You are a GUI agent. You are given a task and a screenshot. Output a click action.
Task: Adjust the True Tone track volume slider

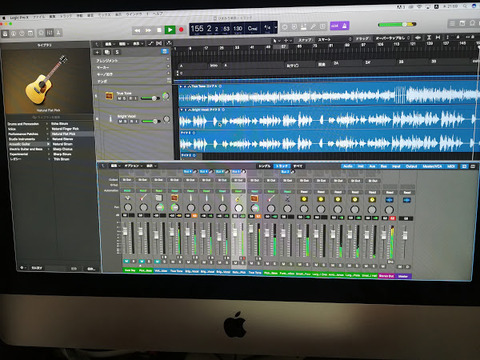[x=150, y=98]
